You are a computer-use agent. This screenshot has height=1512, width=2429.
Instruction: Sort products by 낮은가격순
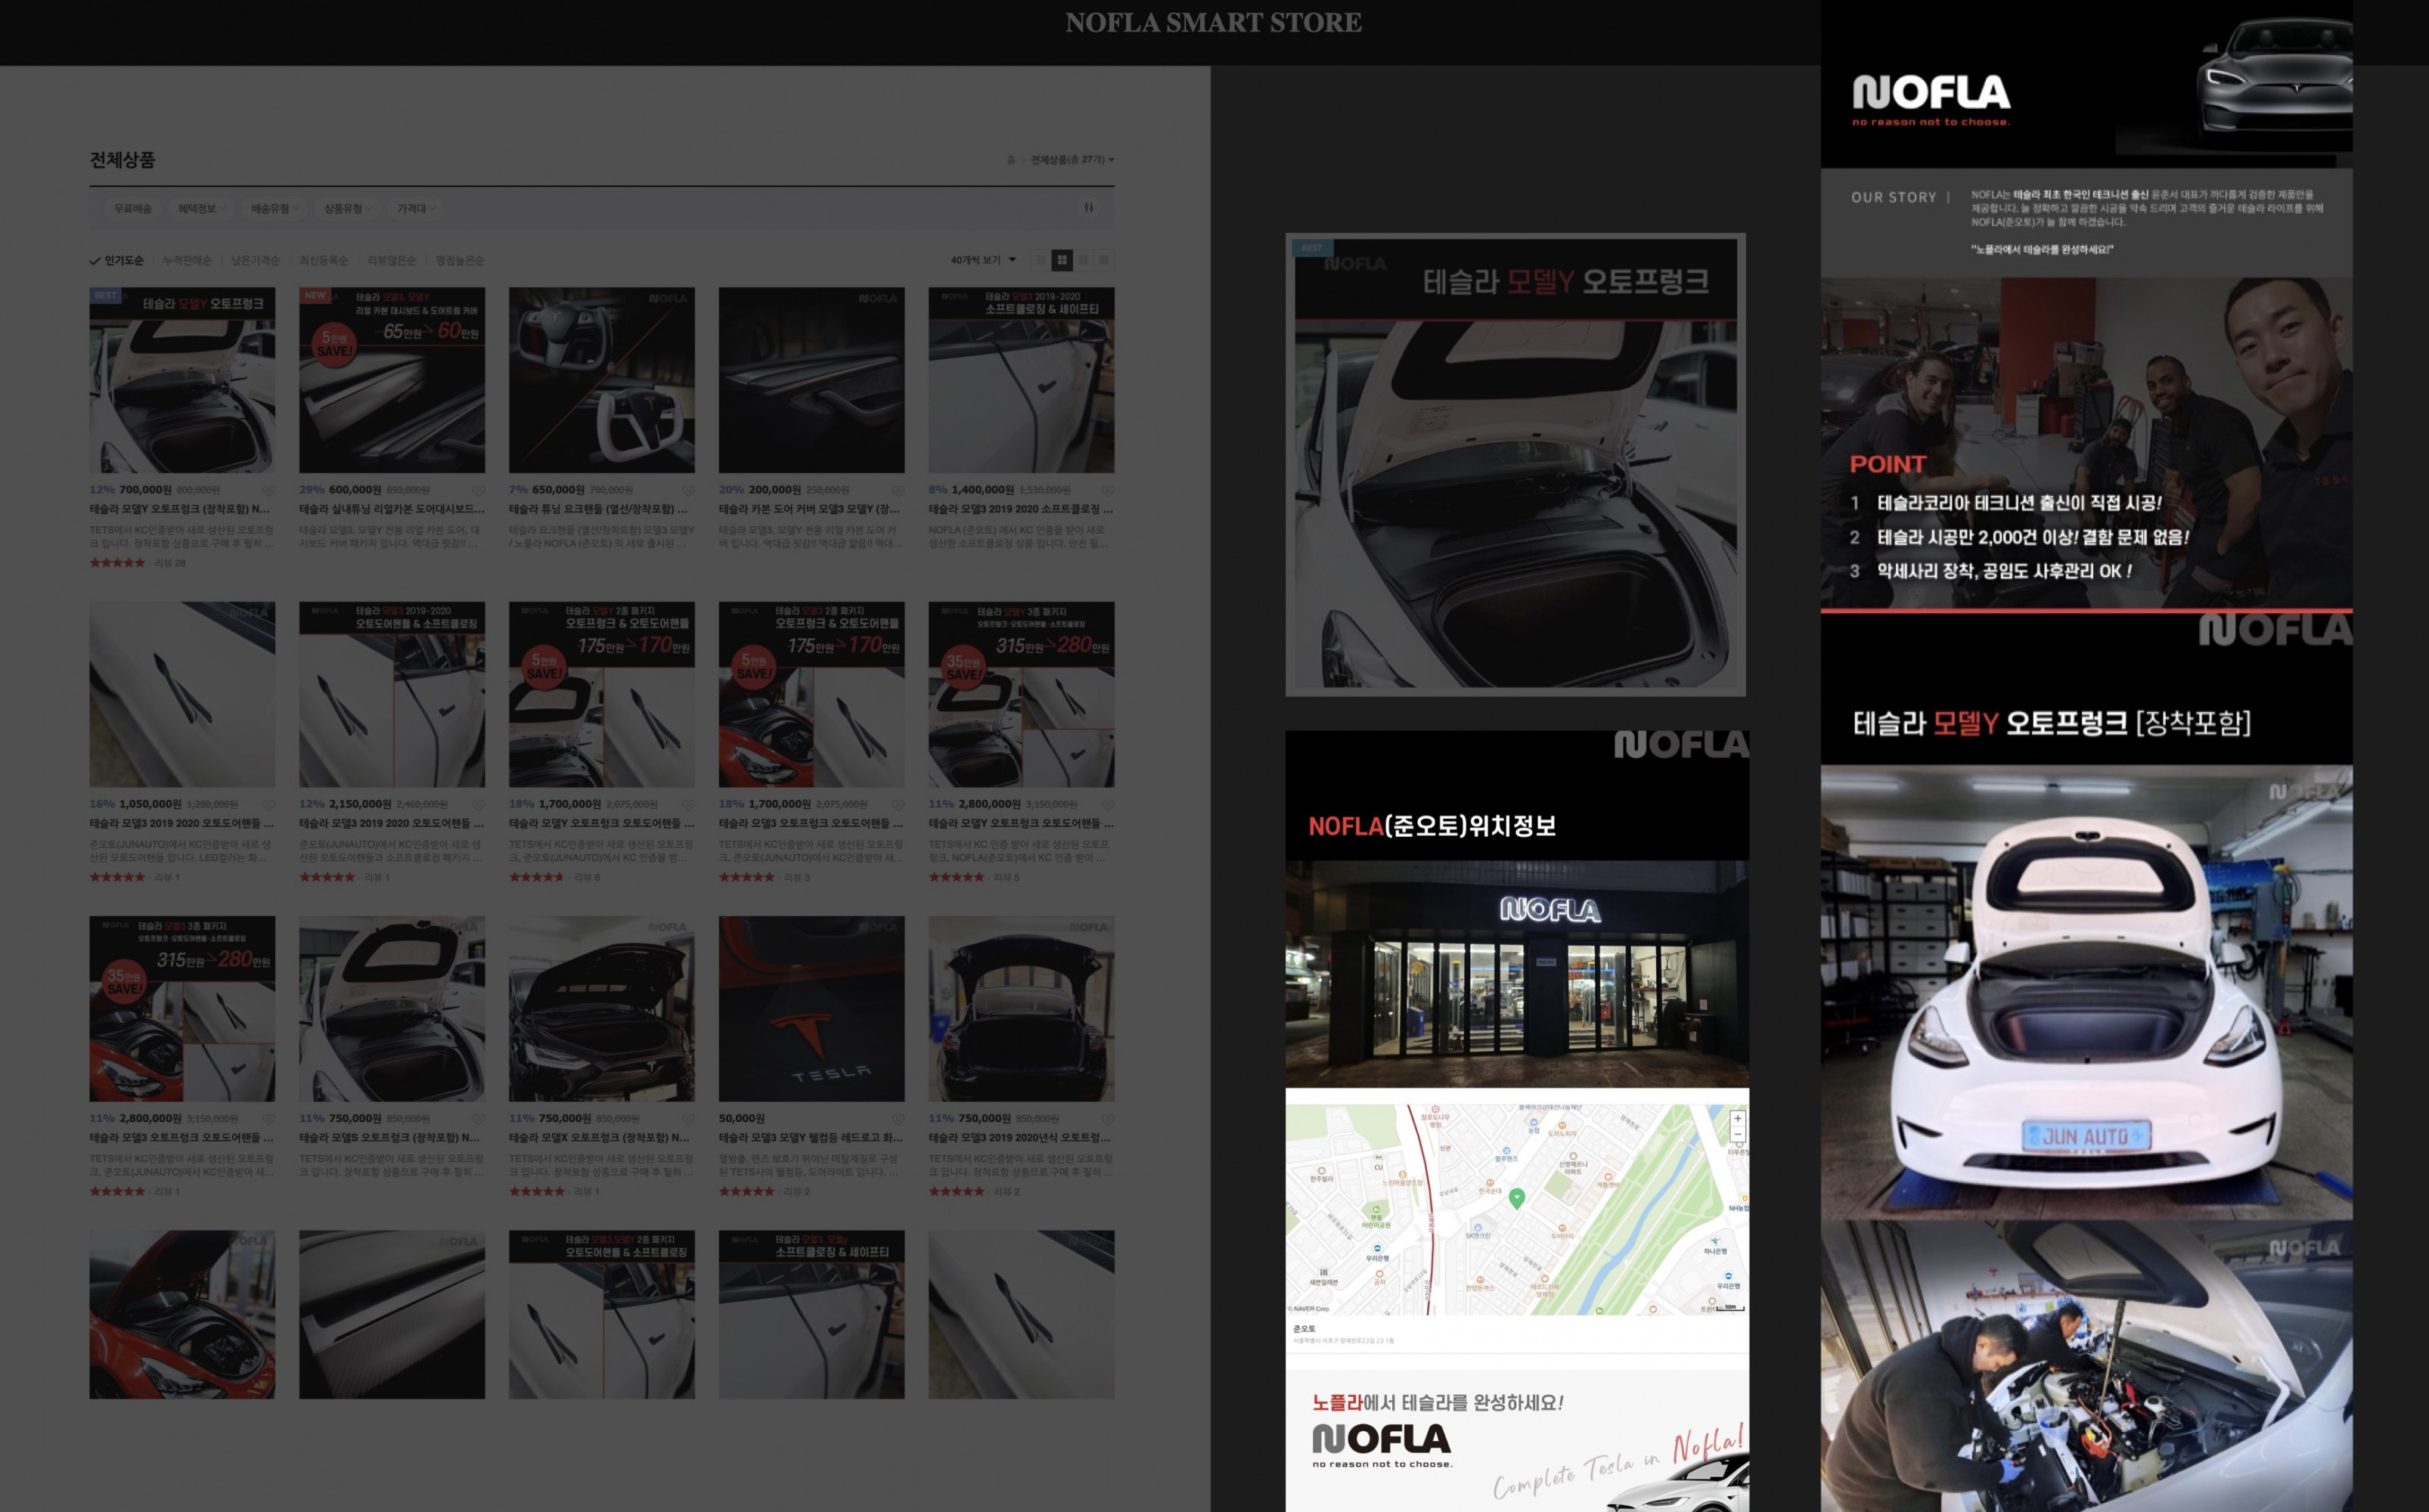256,260
